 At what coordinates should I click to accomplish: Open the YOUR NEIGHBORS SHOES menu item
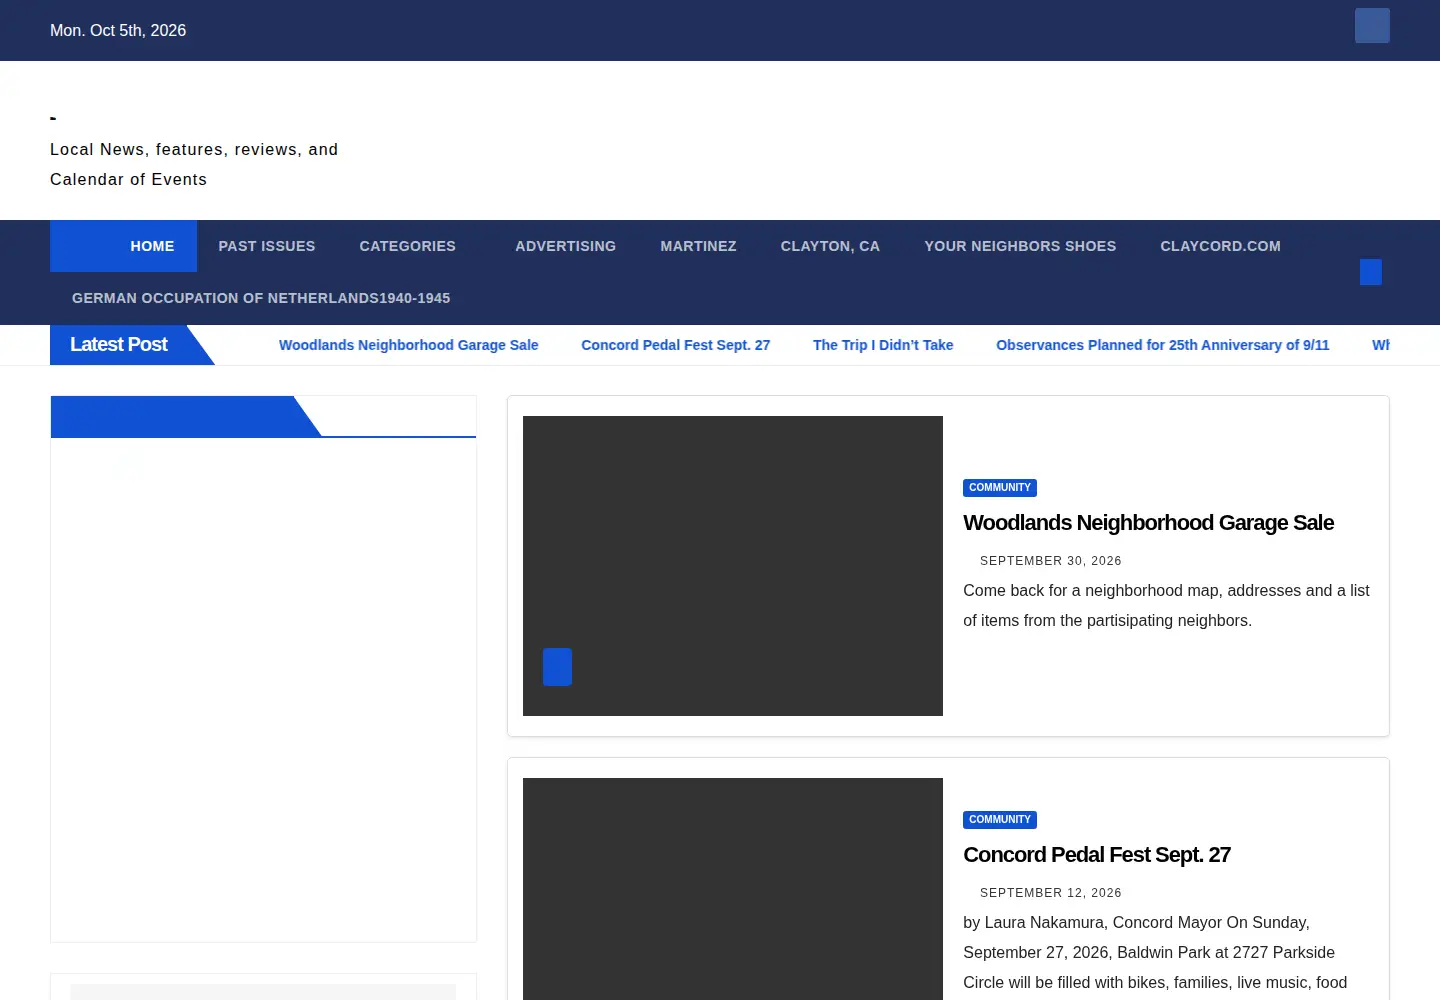(x=1020, y=246)
